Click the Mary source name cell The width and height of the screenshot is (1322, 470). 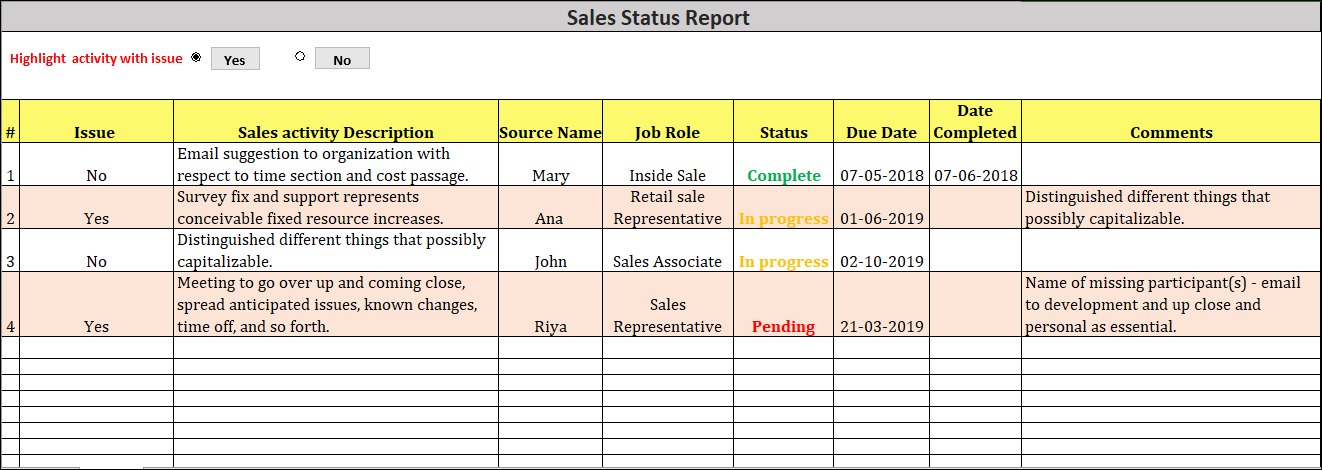[x=550, y=175]
